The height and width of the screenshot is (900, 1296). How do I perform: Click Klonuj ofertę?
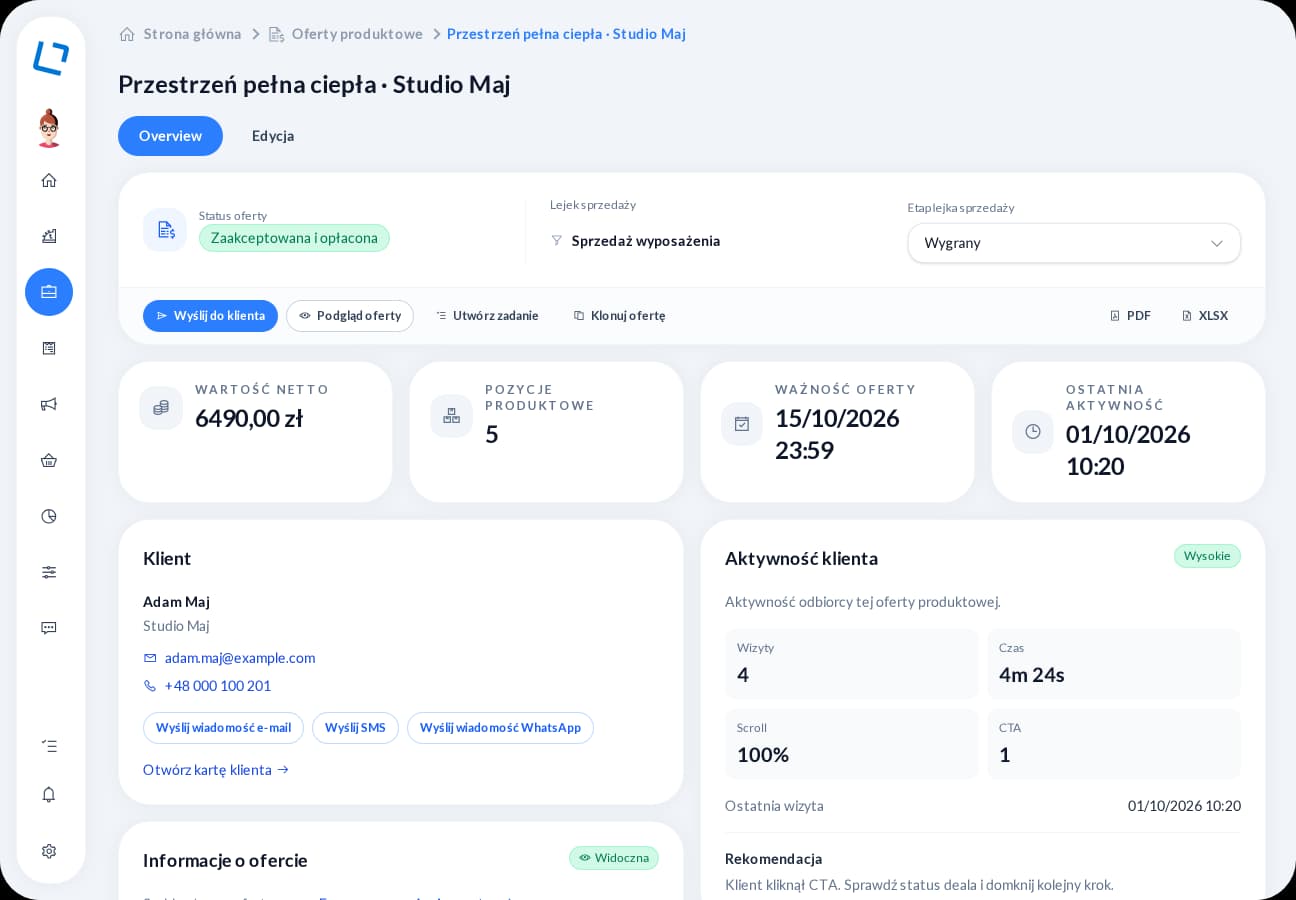pyautogui.click(x=619, y=316)
